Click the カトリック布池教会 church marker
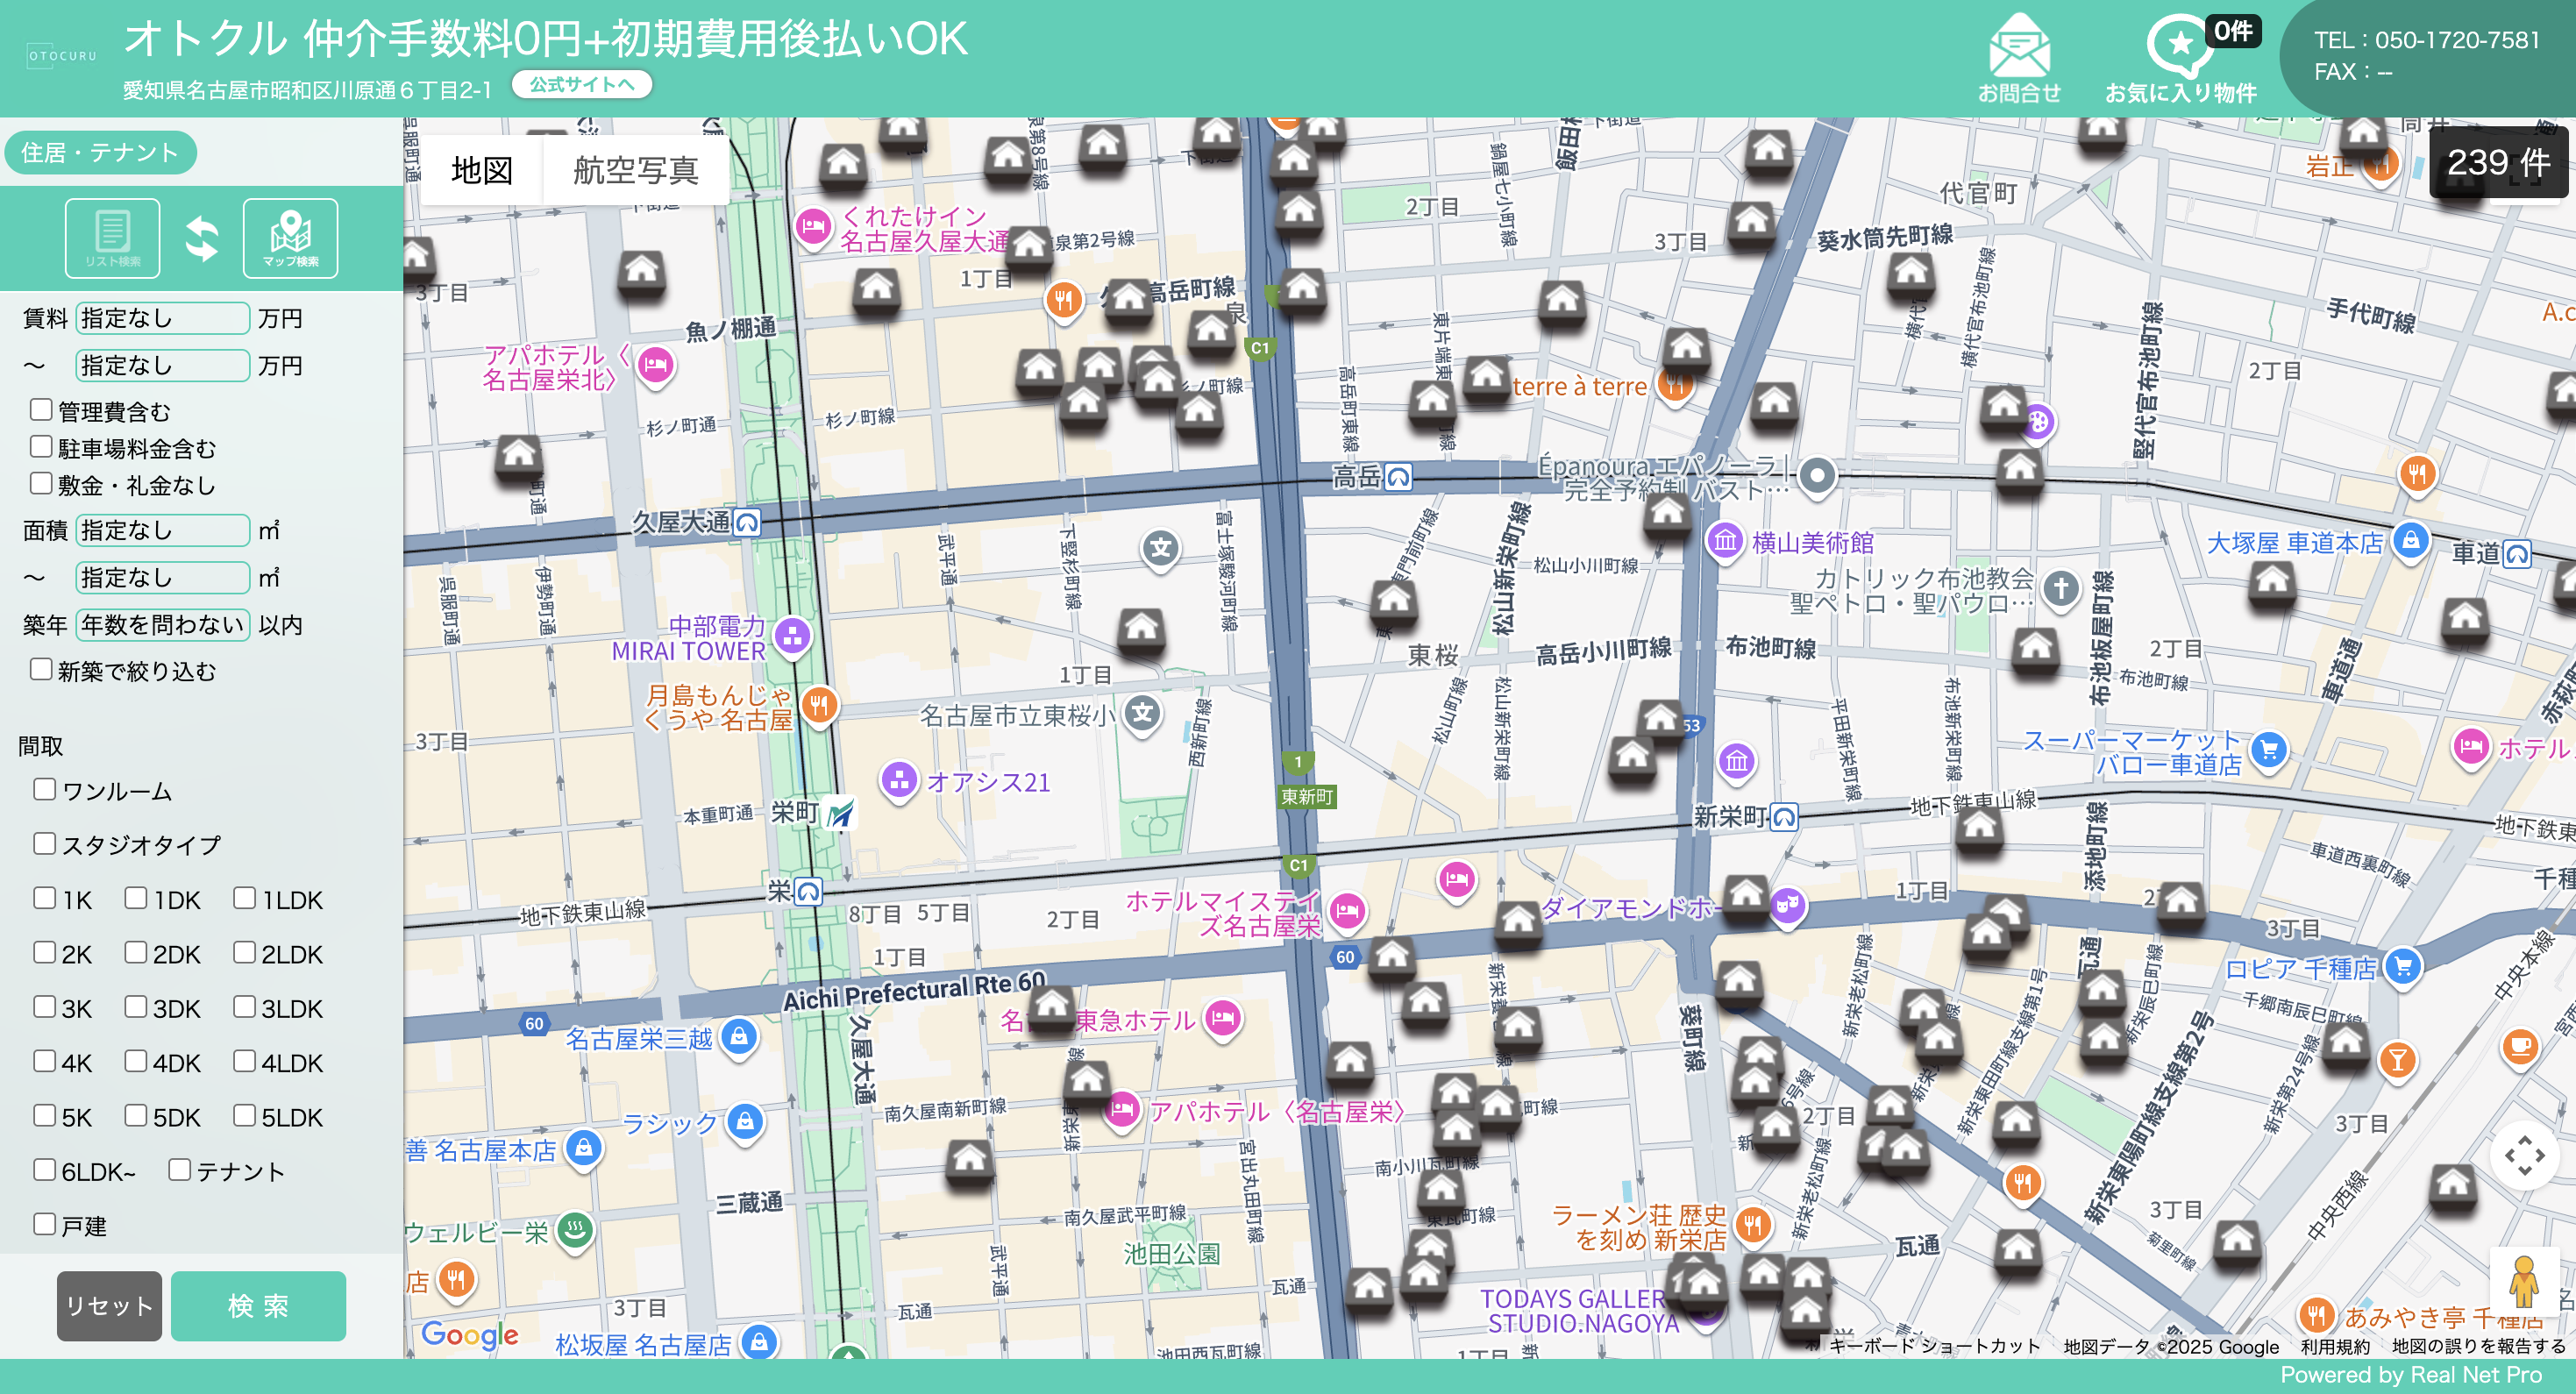Viewport: 2576px width, 1394px height. [x=2060, y=588]
